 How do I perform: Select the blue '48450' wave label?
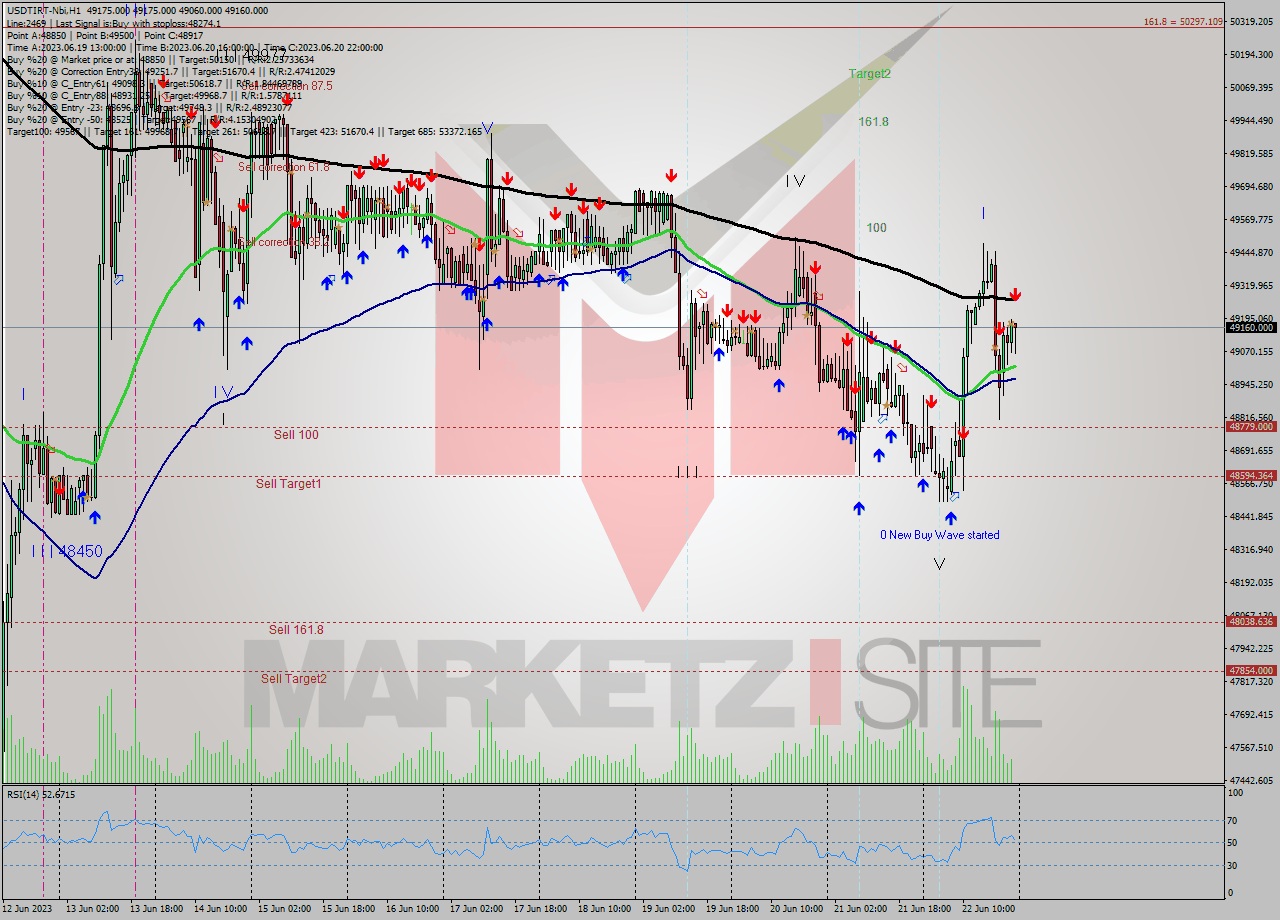click(x=80, y=551)
